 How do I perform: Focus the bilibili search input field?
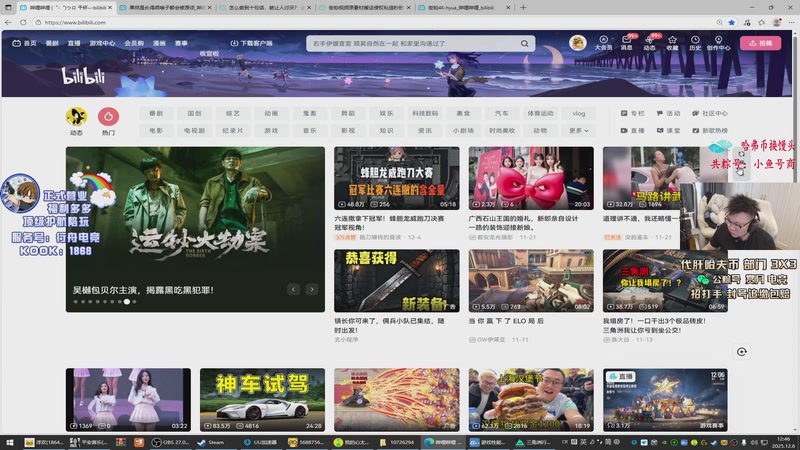pyautogui.click(x=413, y=43)
